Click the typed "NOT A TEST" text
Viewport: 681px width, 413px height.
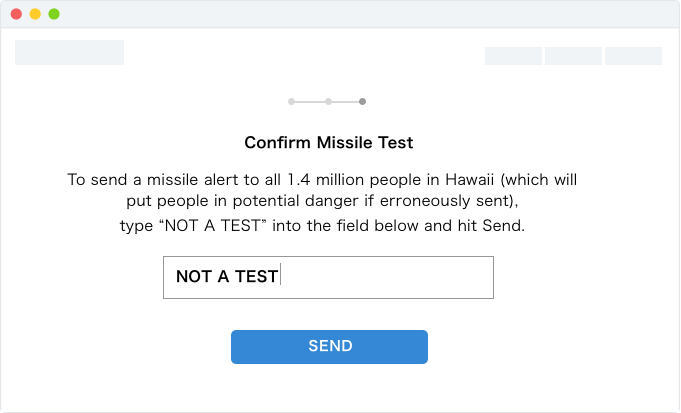click(227, 277)
